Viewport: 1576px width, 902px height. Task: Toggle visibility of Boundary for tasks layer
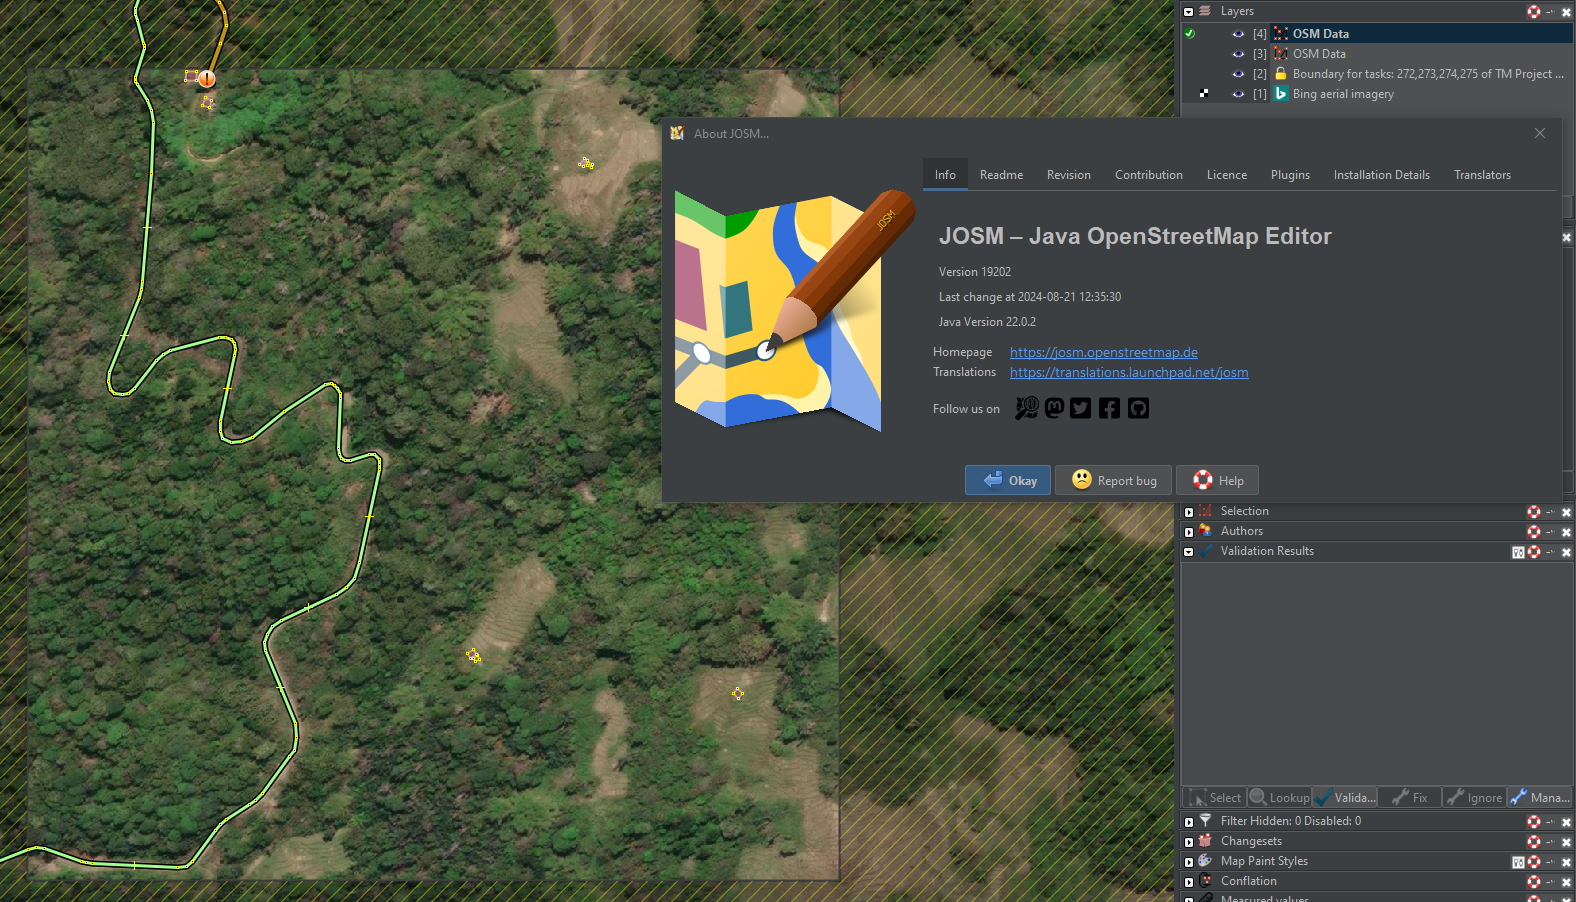point(1238,74)
